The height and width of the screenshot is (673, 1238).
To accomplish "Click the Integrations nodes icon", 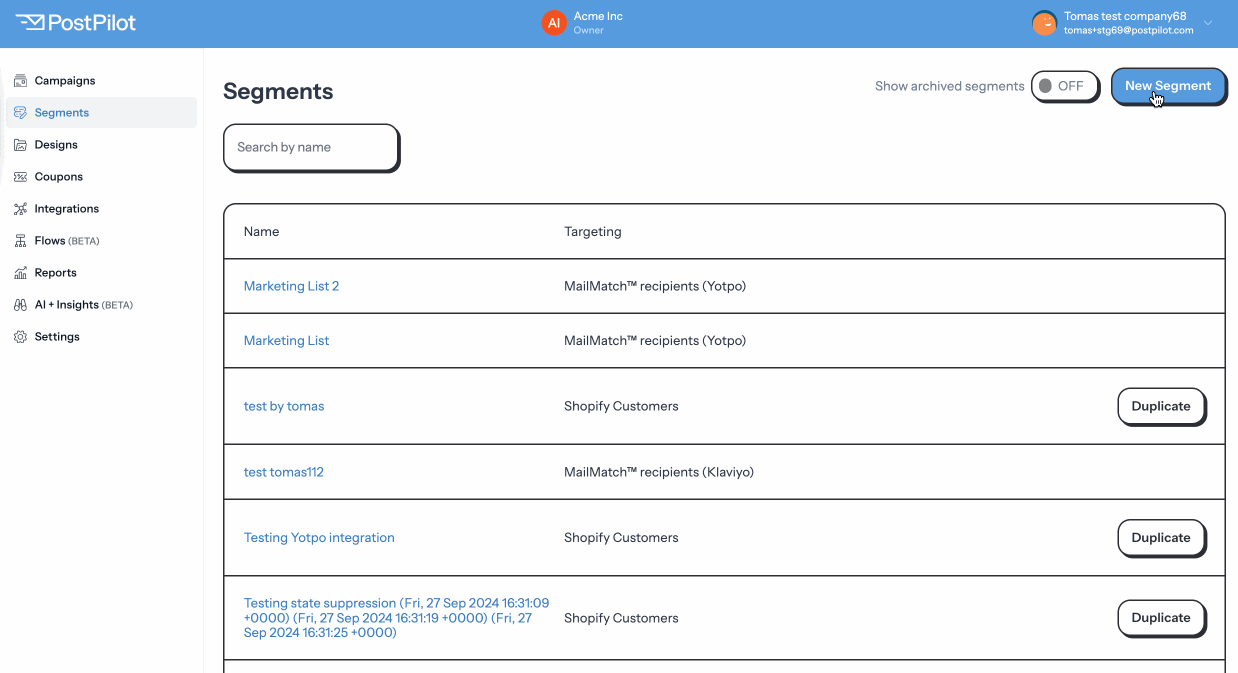I will [20, 209].
